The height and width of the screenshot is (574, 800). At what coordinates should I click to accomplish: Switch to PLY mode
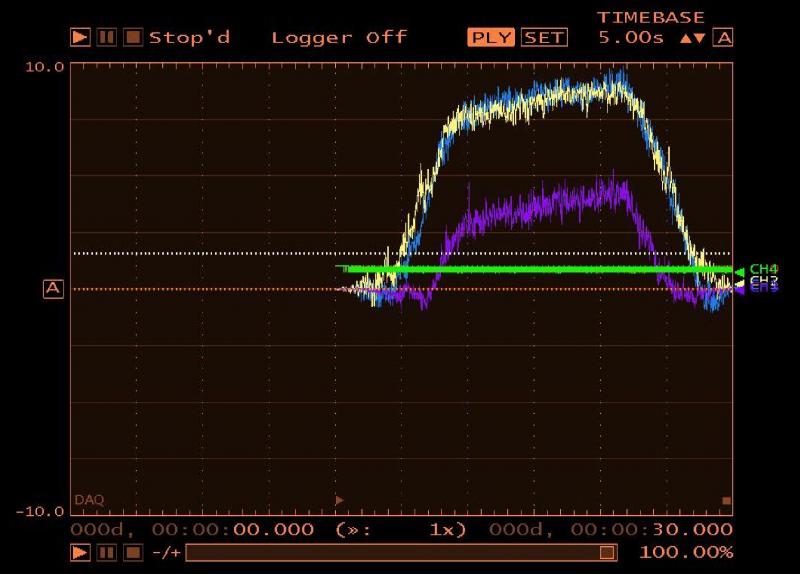click(x=491, y=37)
